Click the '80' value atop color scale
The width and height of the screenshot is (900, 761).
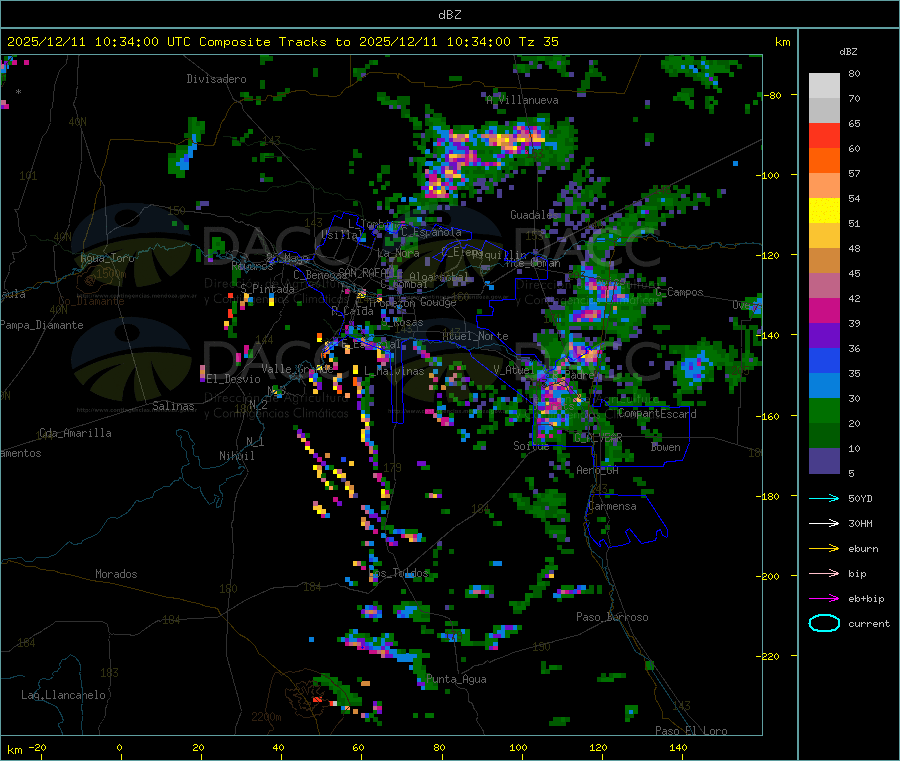coord(854,73)
